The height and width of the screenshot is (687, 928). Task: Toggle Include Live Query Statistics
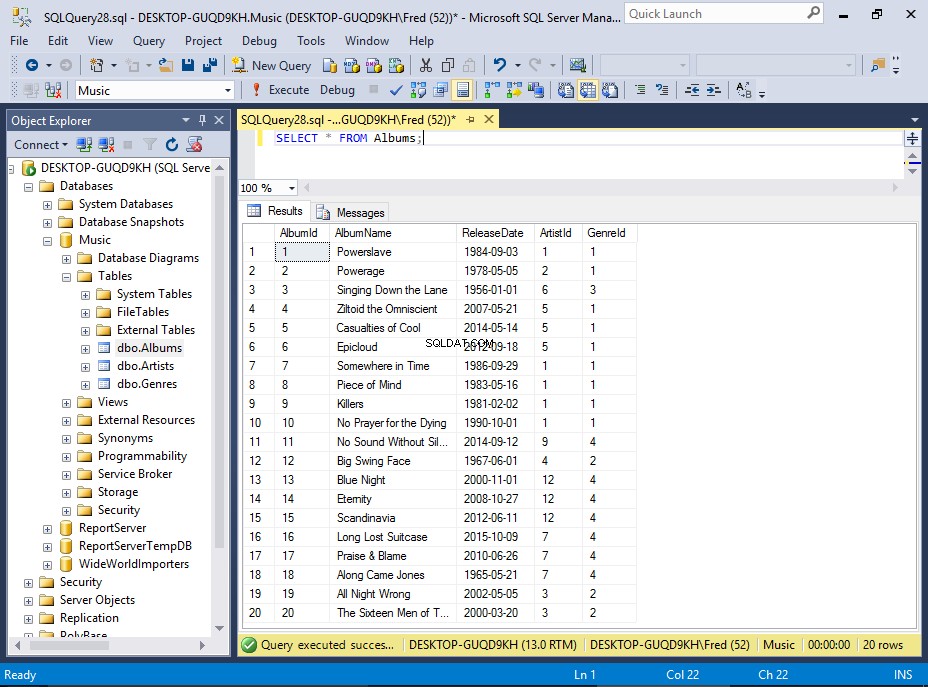pos(514,90)
